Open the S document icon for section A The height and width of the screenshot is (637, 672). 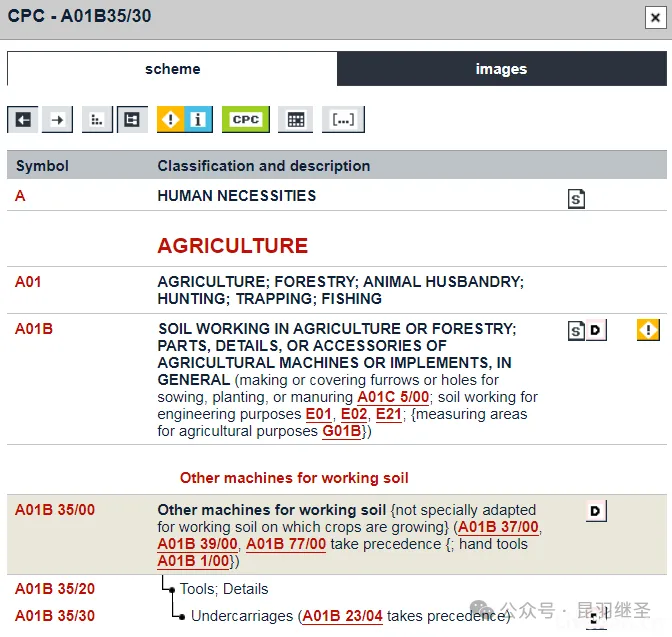576,199
